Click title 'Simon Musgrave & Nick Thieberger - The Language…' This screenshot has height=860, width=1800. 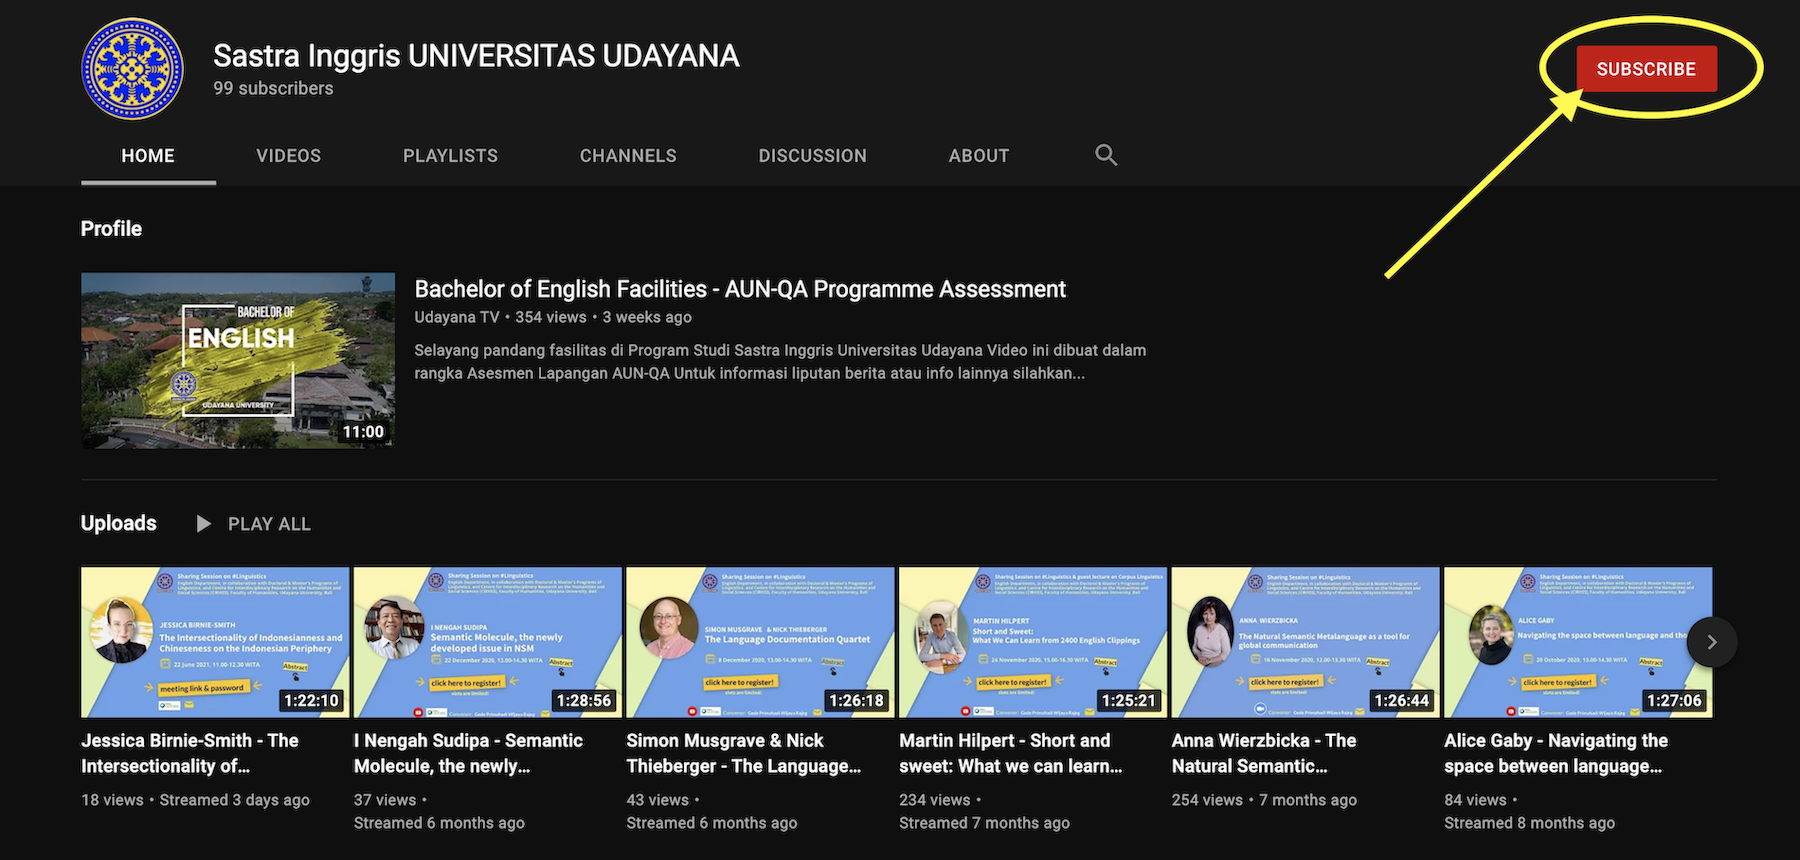pyautogui.click(x=744, y=753)
